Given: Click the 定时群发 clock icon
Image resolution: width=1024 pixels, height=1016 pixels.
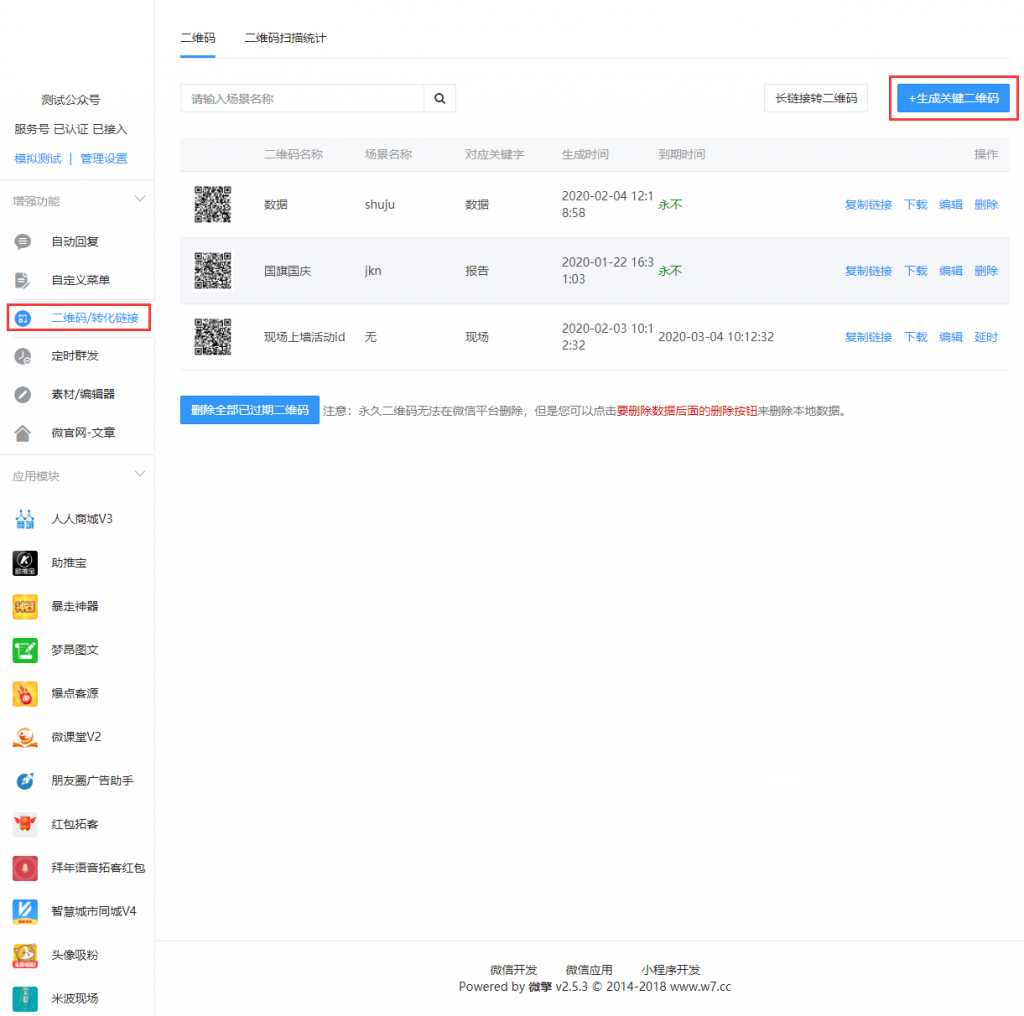Looking at the screenshot, I should point(23,356).
